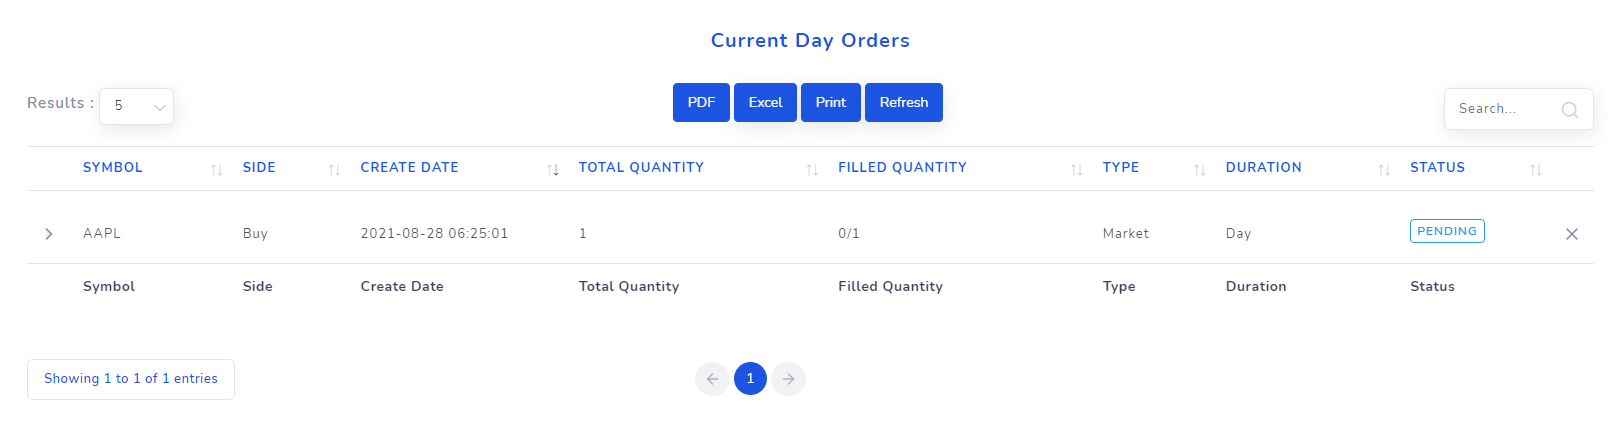The height and width of the screenshot is (432, 1623).
Task: Export orders using the Excel button
Action: point(765,102)
